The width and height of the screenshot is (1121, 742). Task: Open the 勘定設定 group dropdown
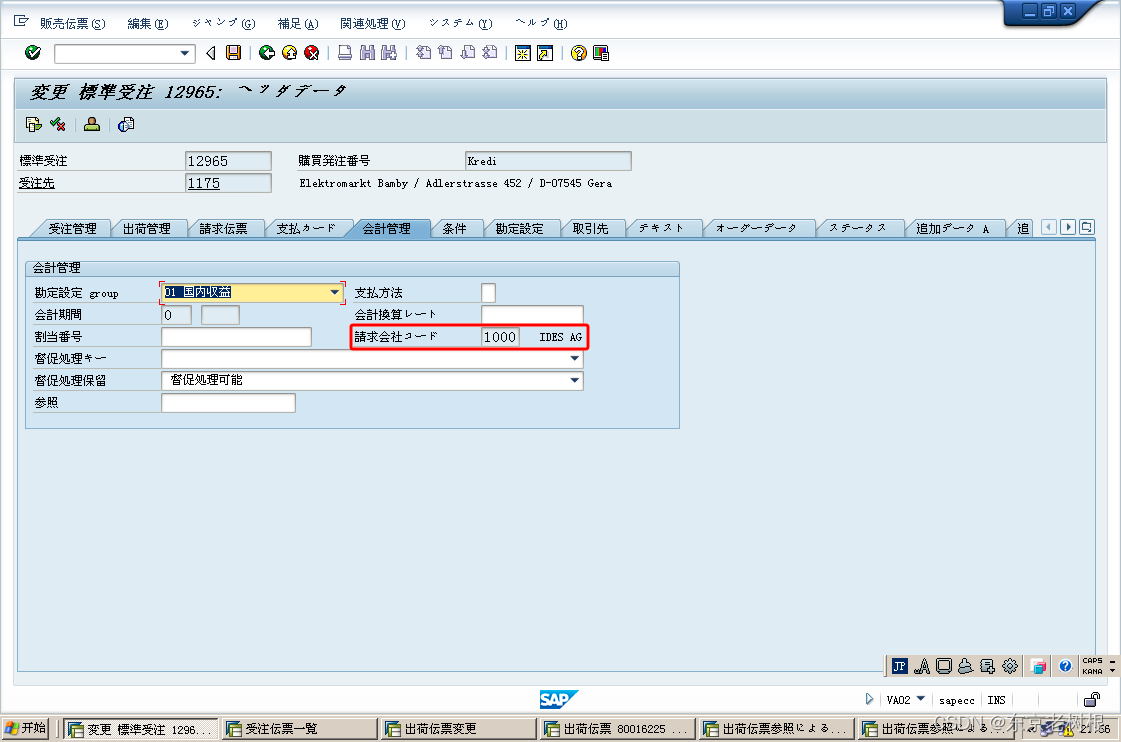tap(335, 292)
